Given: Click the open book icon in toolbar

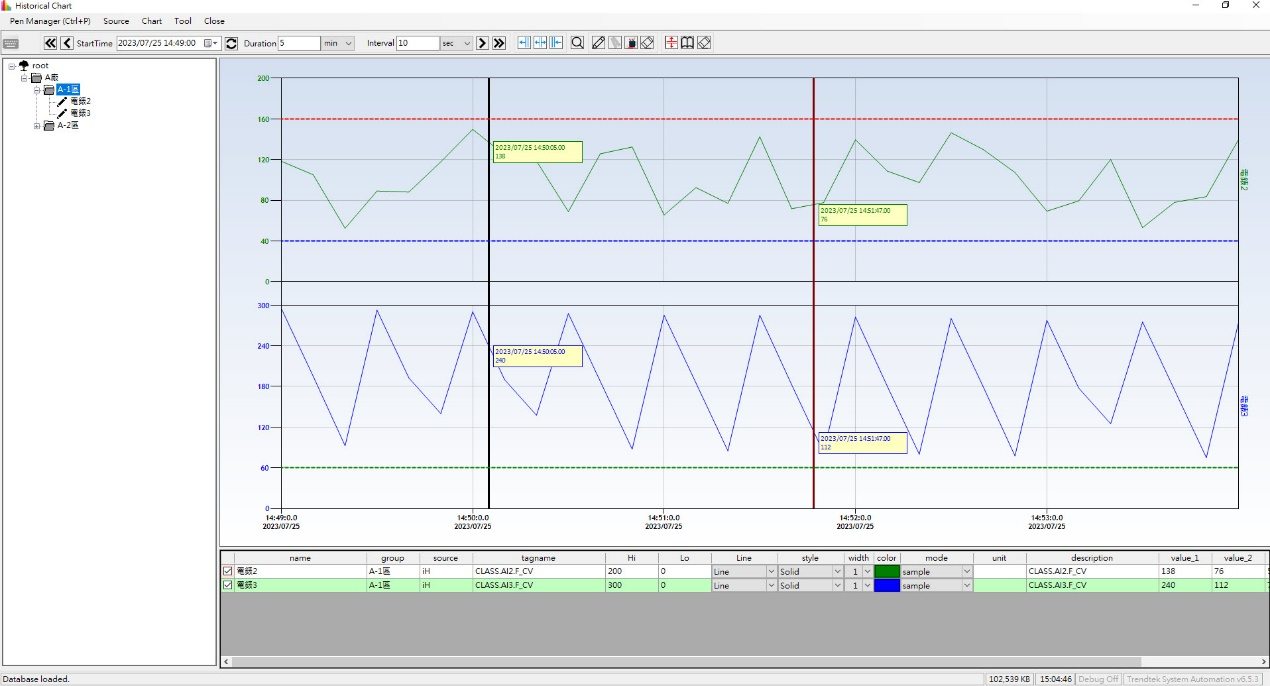Looking at the screenshot, I should click(x=687, y=43).
